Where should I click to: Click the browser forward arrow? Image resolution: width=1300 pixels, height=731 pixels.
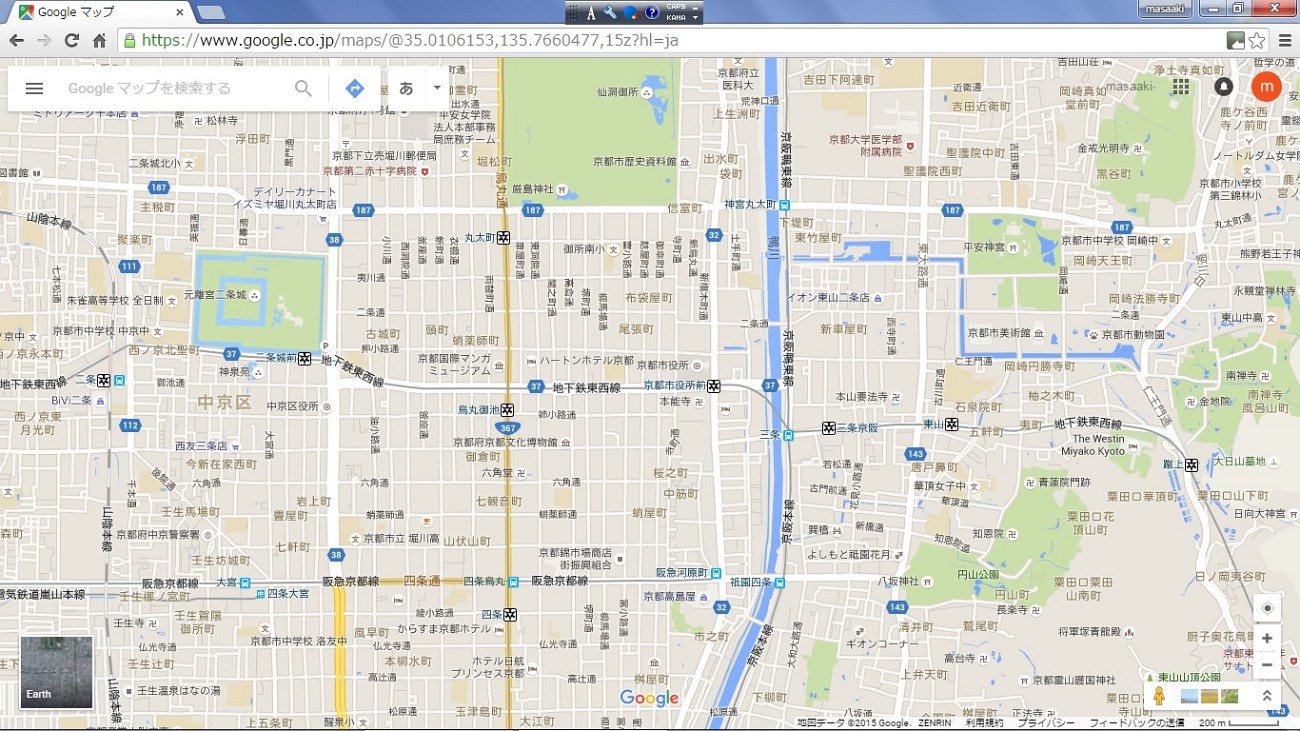point(44,40)
